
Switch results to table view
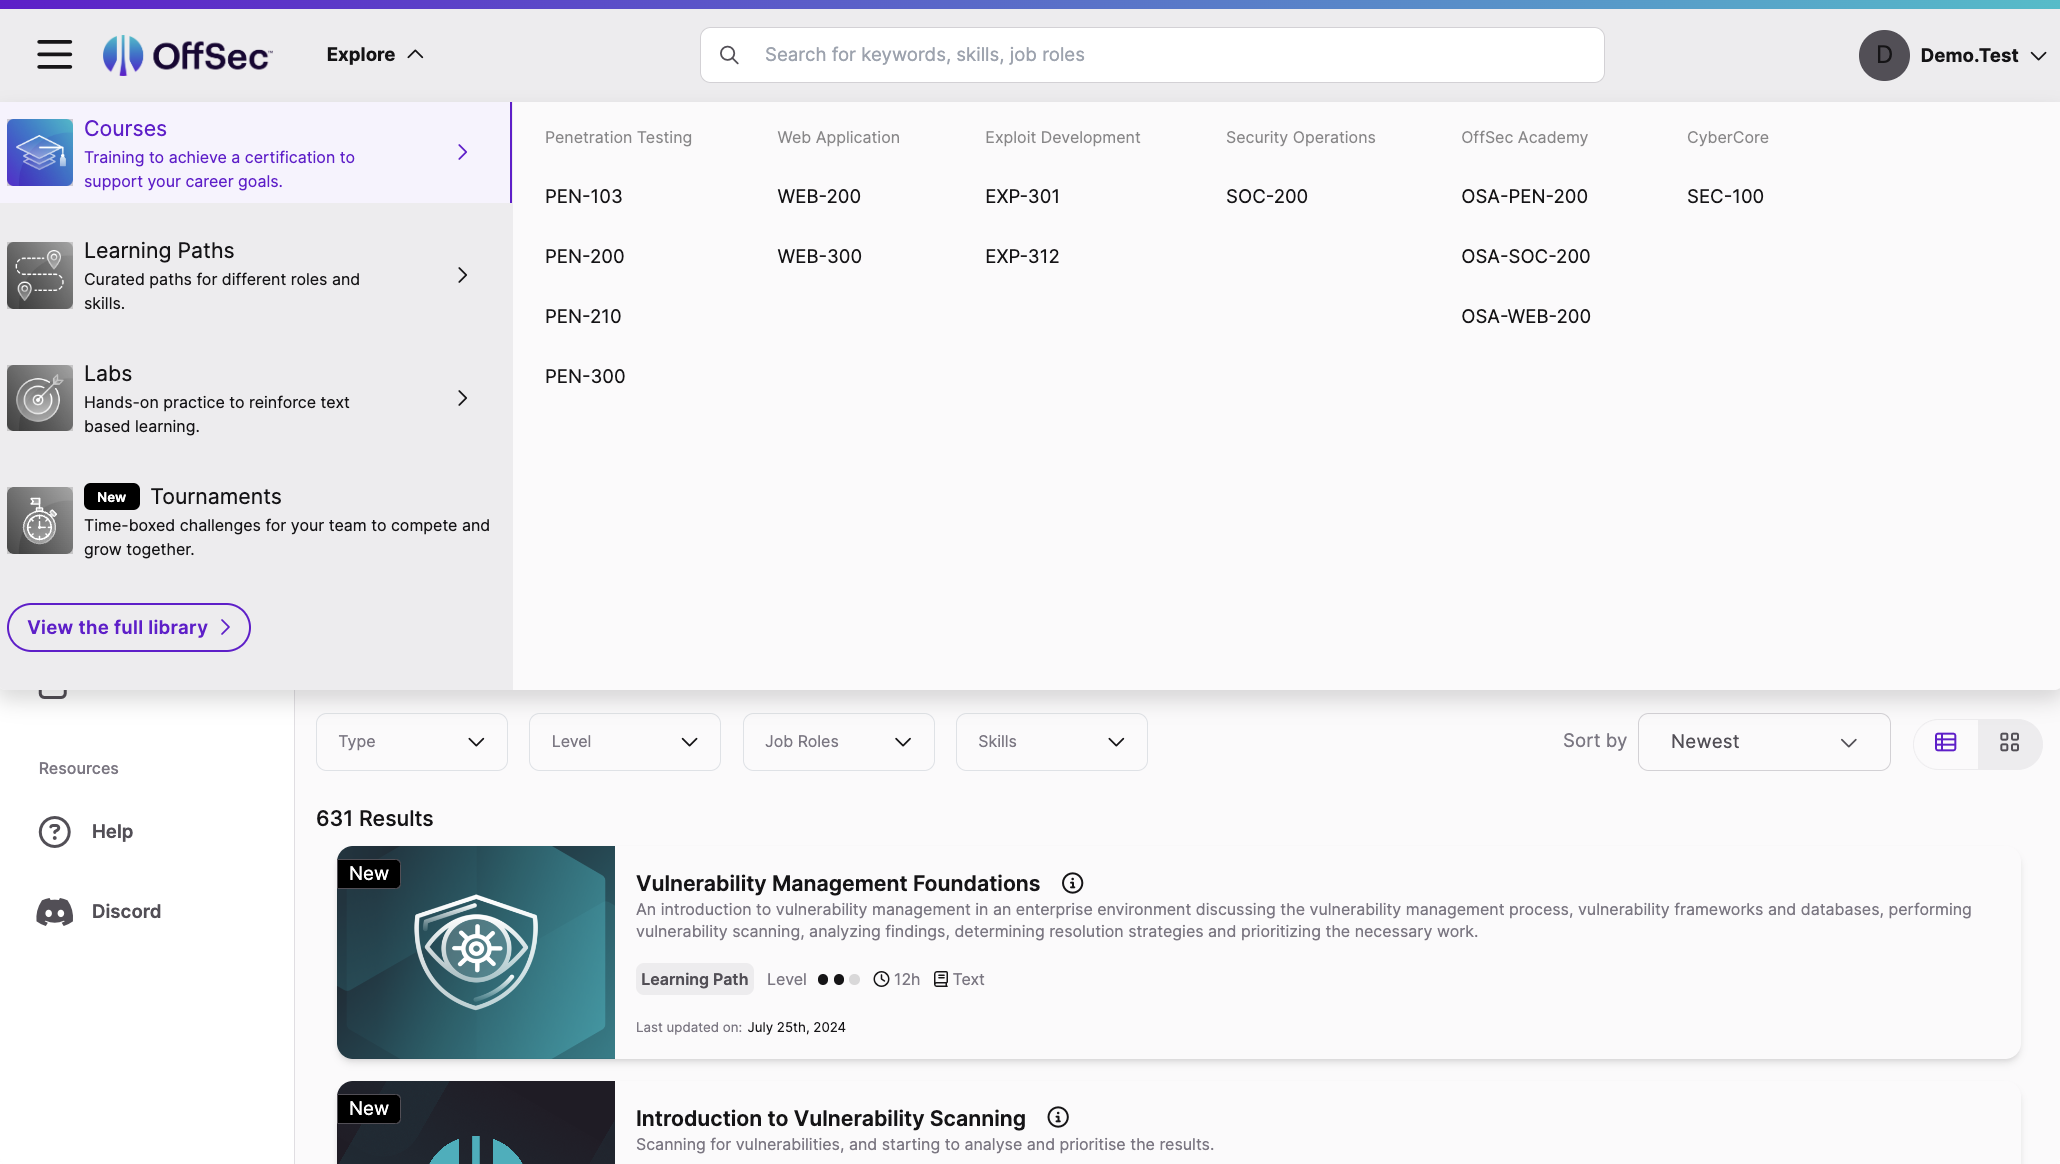click(x=1946, y=742)
